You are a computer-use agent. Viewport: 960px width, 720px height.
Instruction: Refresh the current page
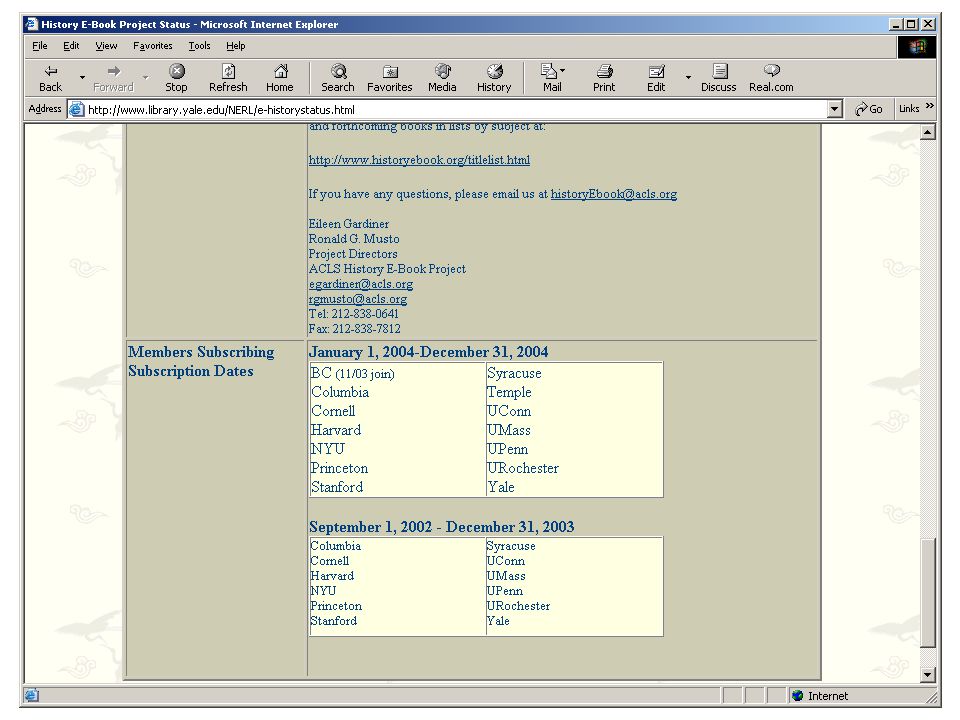(x=228, y=78)
